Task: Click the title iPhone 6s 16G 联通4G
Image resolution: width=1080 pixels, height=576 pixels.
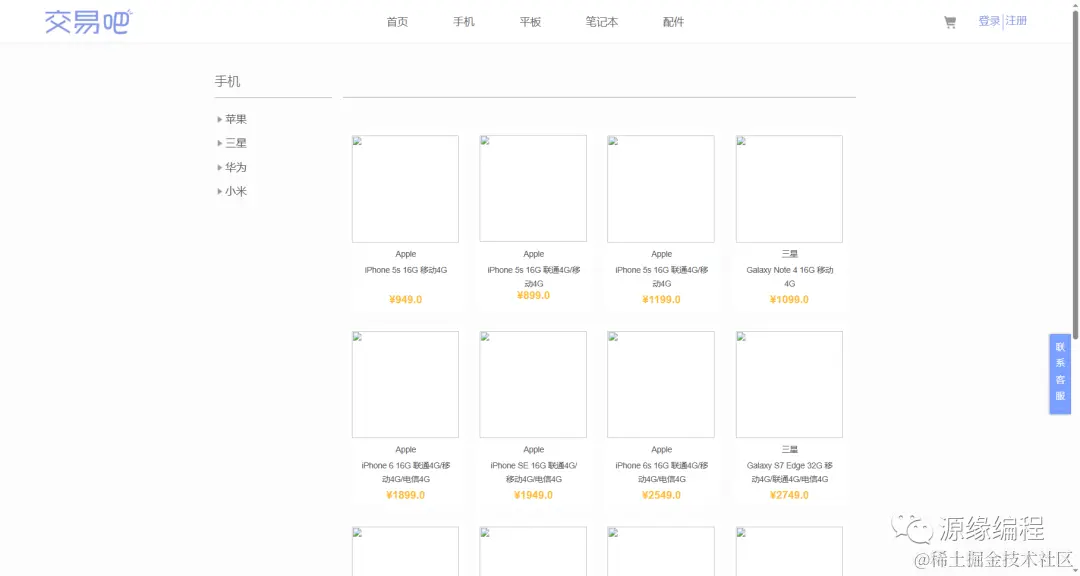Action: [x=661, y=472]
